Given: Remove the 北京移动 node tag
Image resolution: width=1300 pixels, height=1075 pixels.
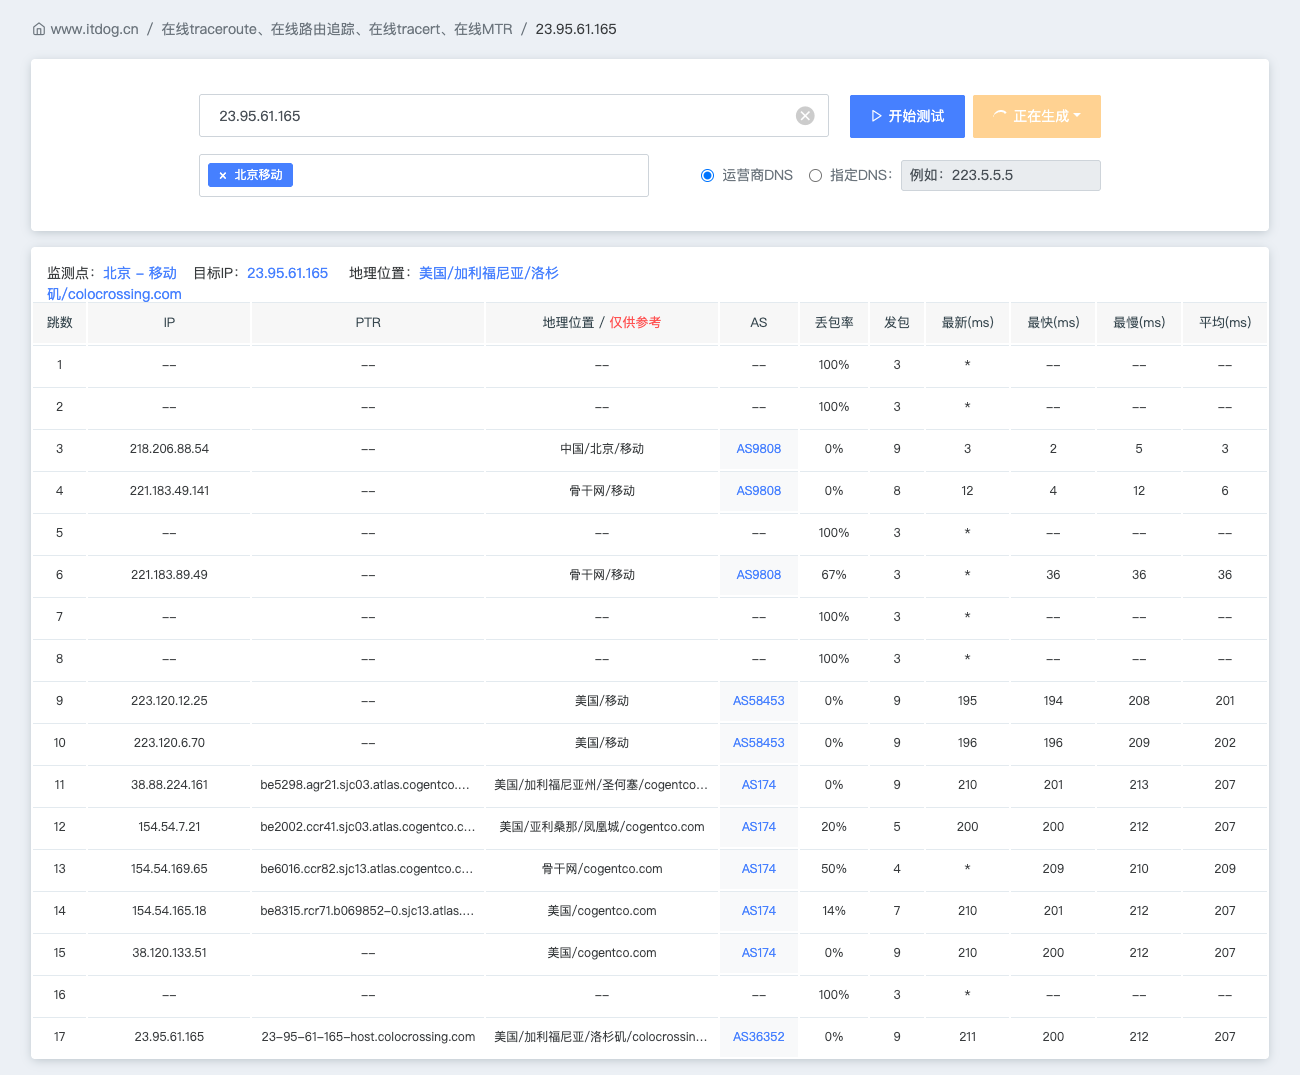Looking at the screenshot, I should pos(223,175).
